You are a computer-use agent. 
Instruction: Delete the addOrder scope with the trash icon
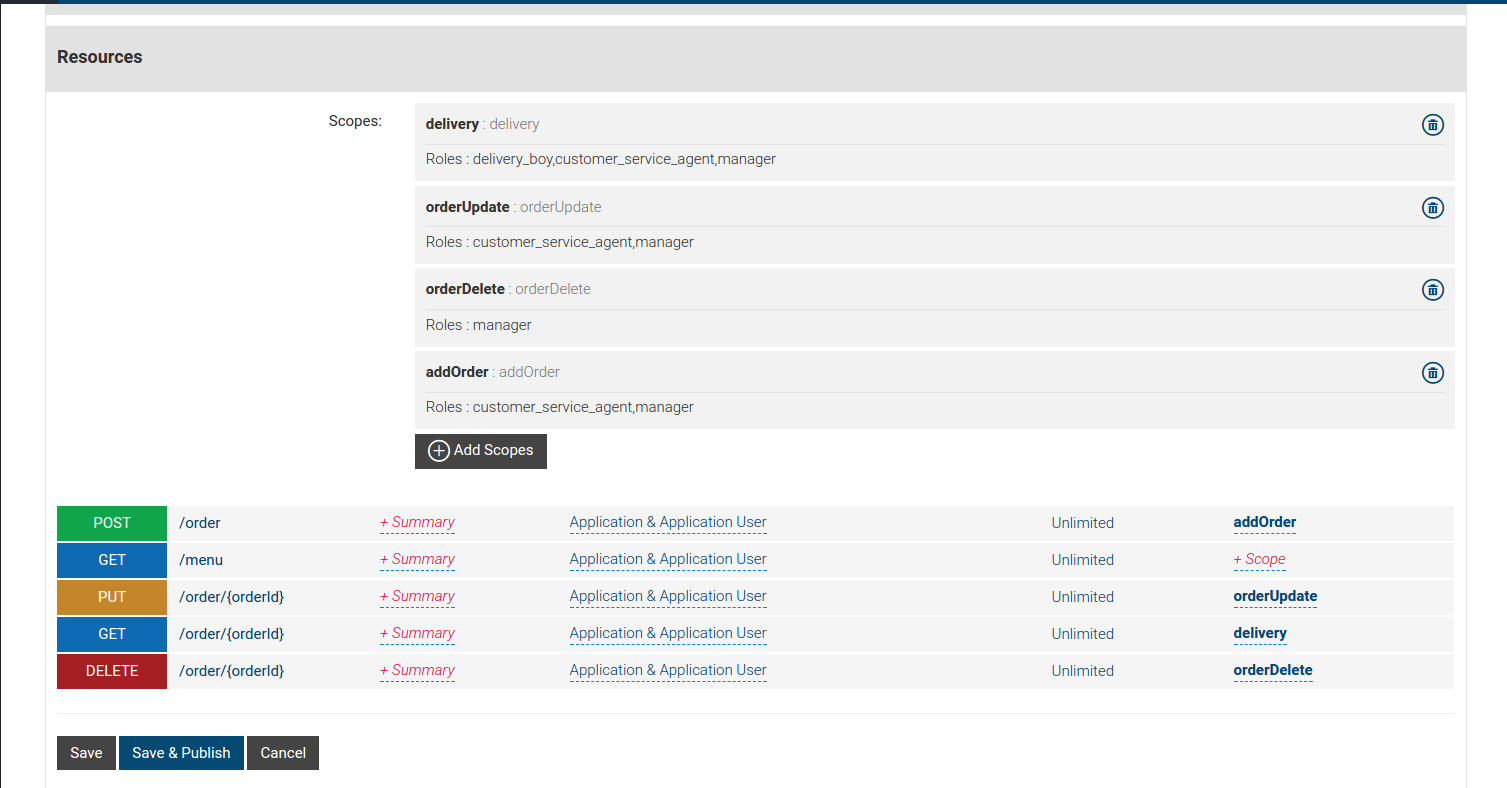point(1432,372)
